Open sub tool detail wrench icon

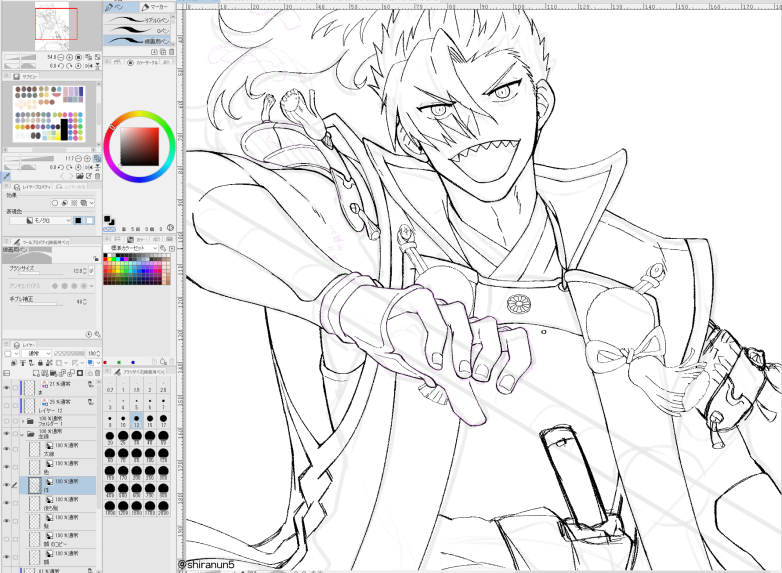pyautogui.click(x=98, y=334)
